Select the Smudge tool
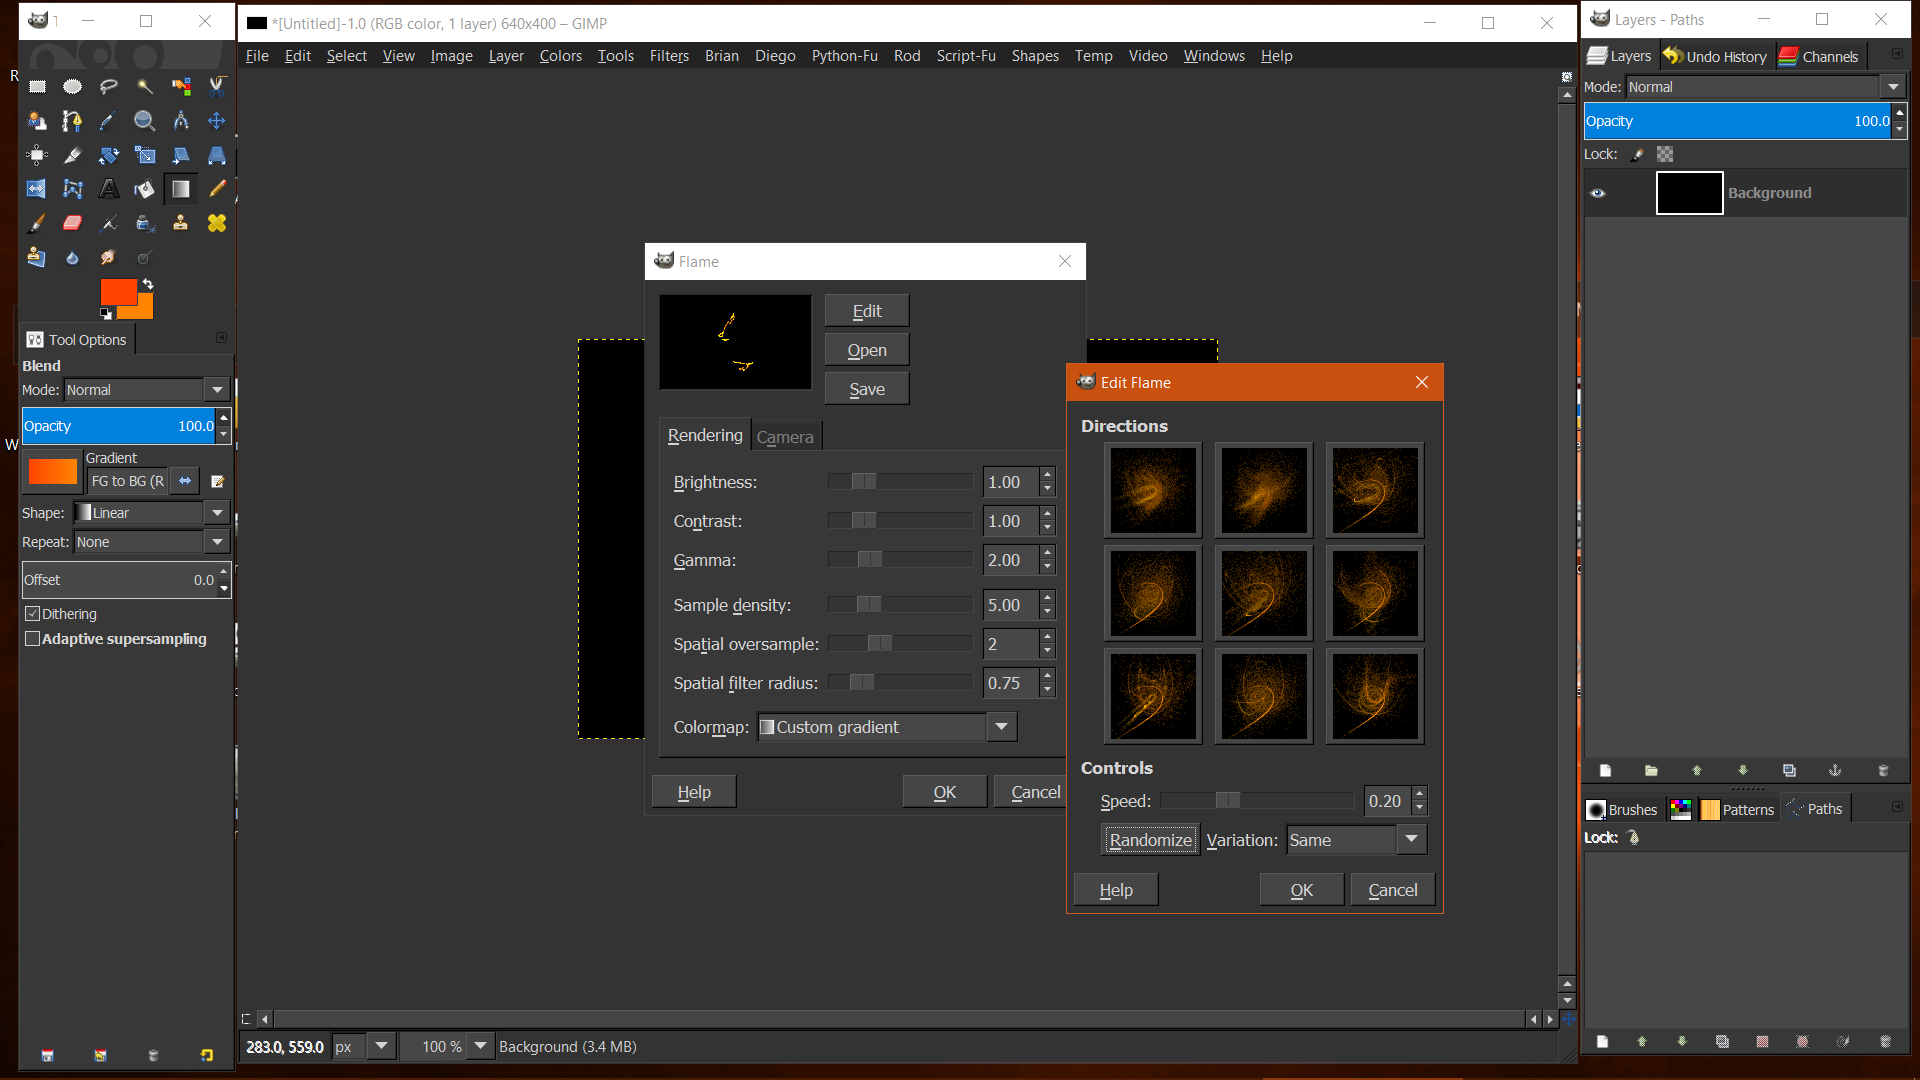The height and width of the screenshot is (1080, 1920). (109, 257)
